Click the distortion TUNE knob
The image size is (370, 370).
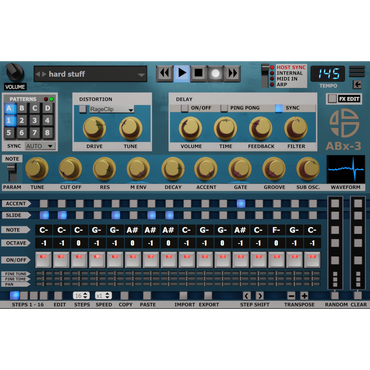pos(130,128)
